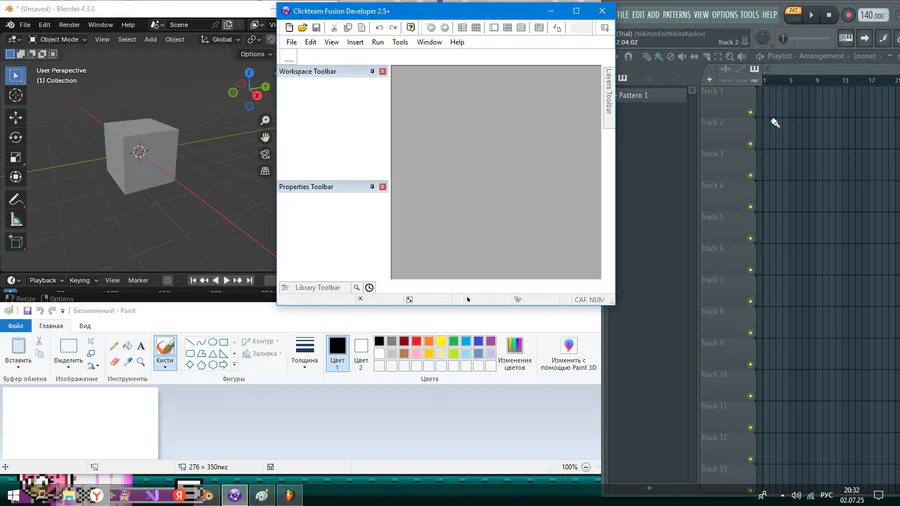Switch to Вид tab in Paint
This screenshot has width=900, height=506.
(x=85, y=326)
